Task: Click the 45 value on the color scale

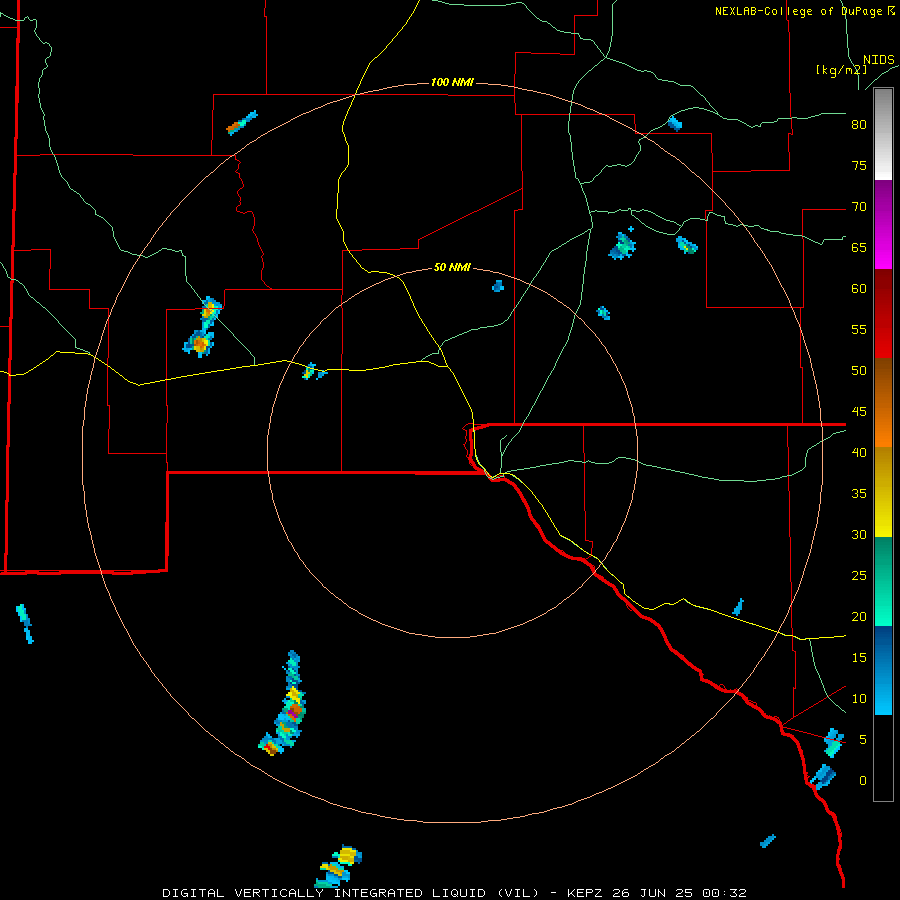Action: tap(859, 412)
